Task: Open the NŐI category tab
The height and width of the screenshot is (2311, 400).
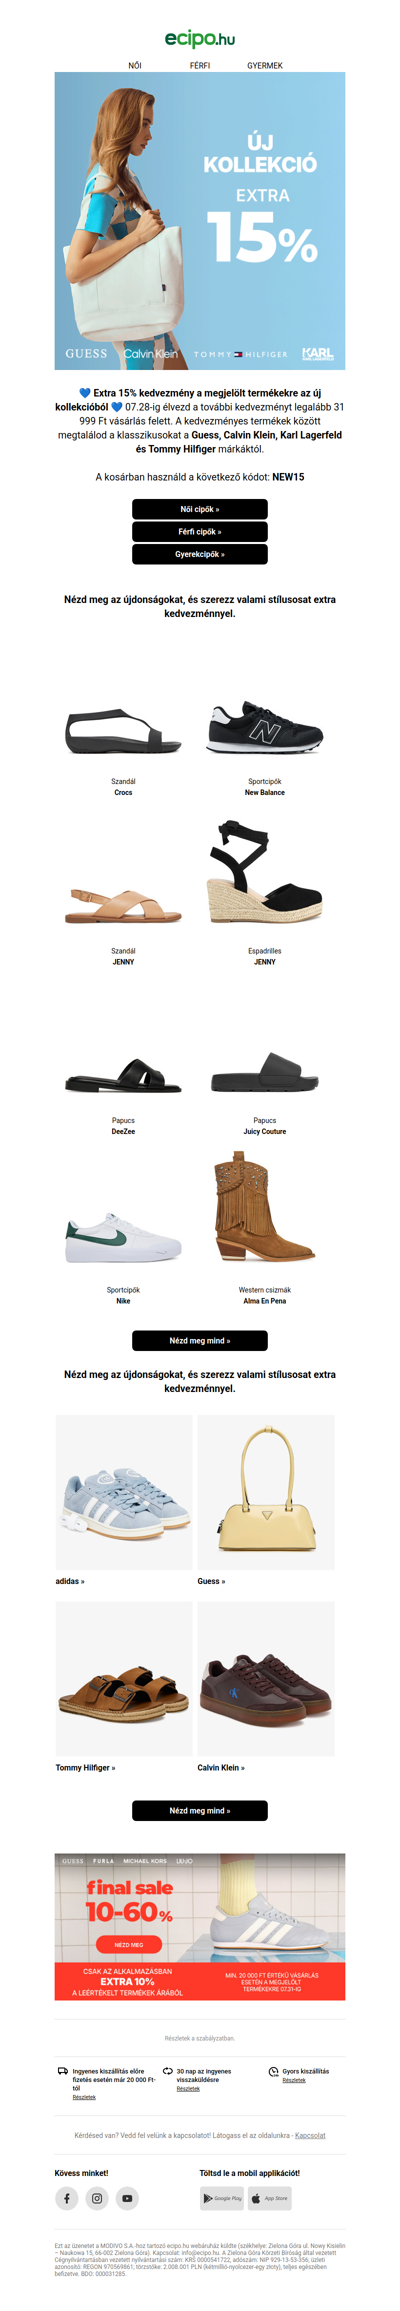Action: coord(135,65)
